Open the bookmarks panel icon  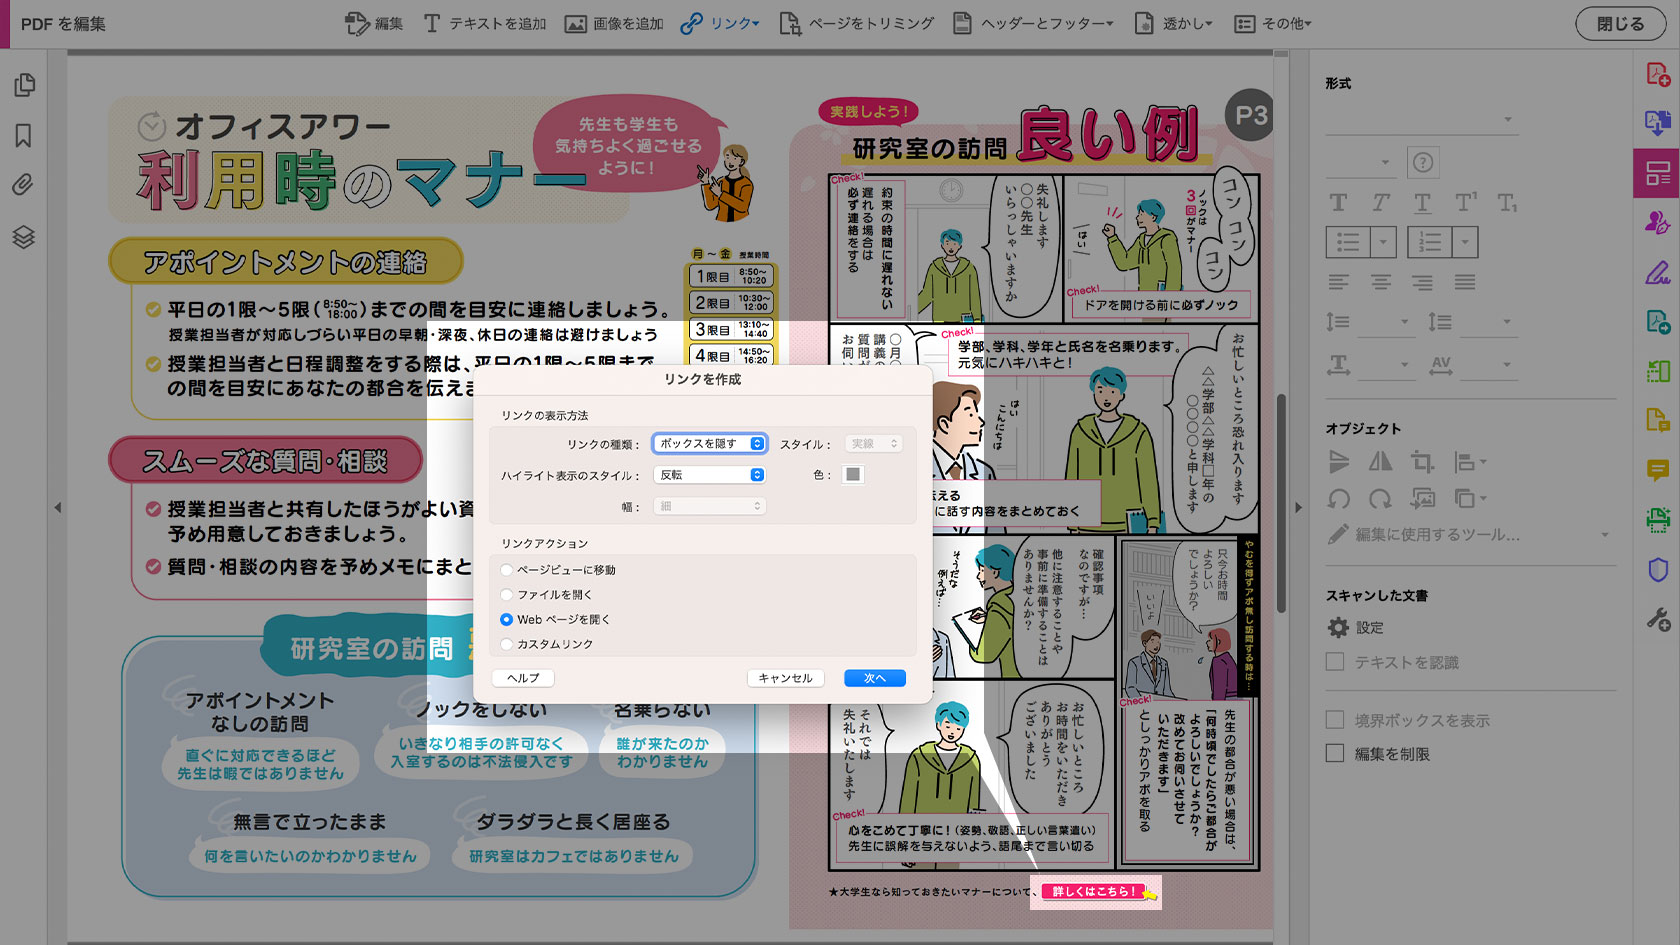tap(24, 135)
